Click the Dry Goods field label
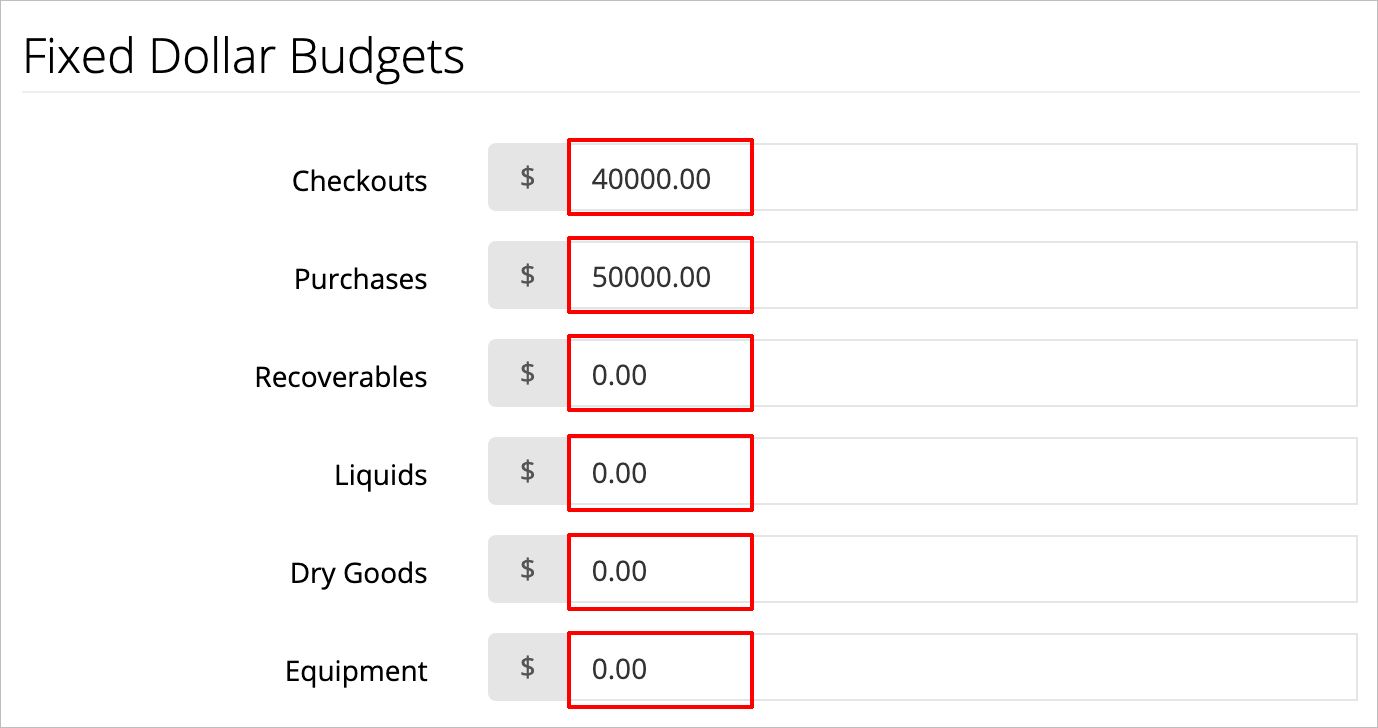Viewport: 1378px width, 728px height. coord(358,573)
